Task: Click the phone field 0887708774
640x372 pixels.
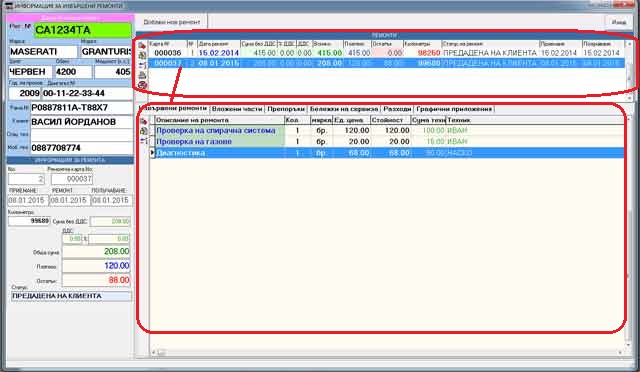Action: [82, 148]
